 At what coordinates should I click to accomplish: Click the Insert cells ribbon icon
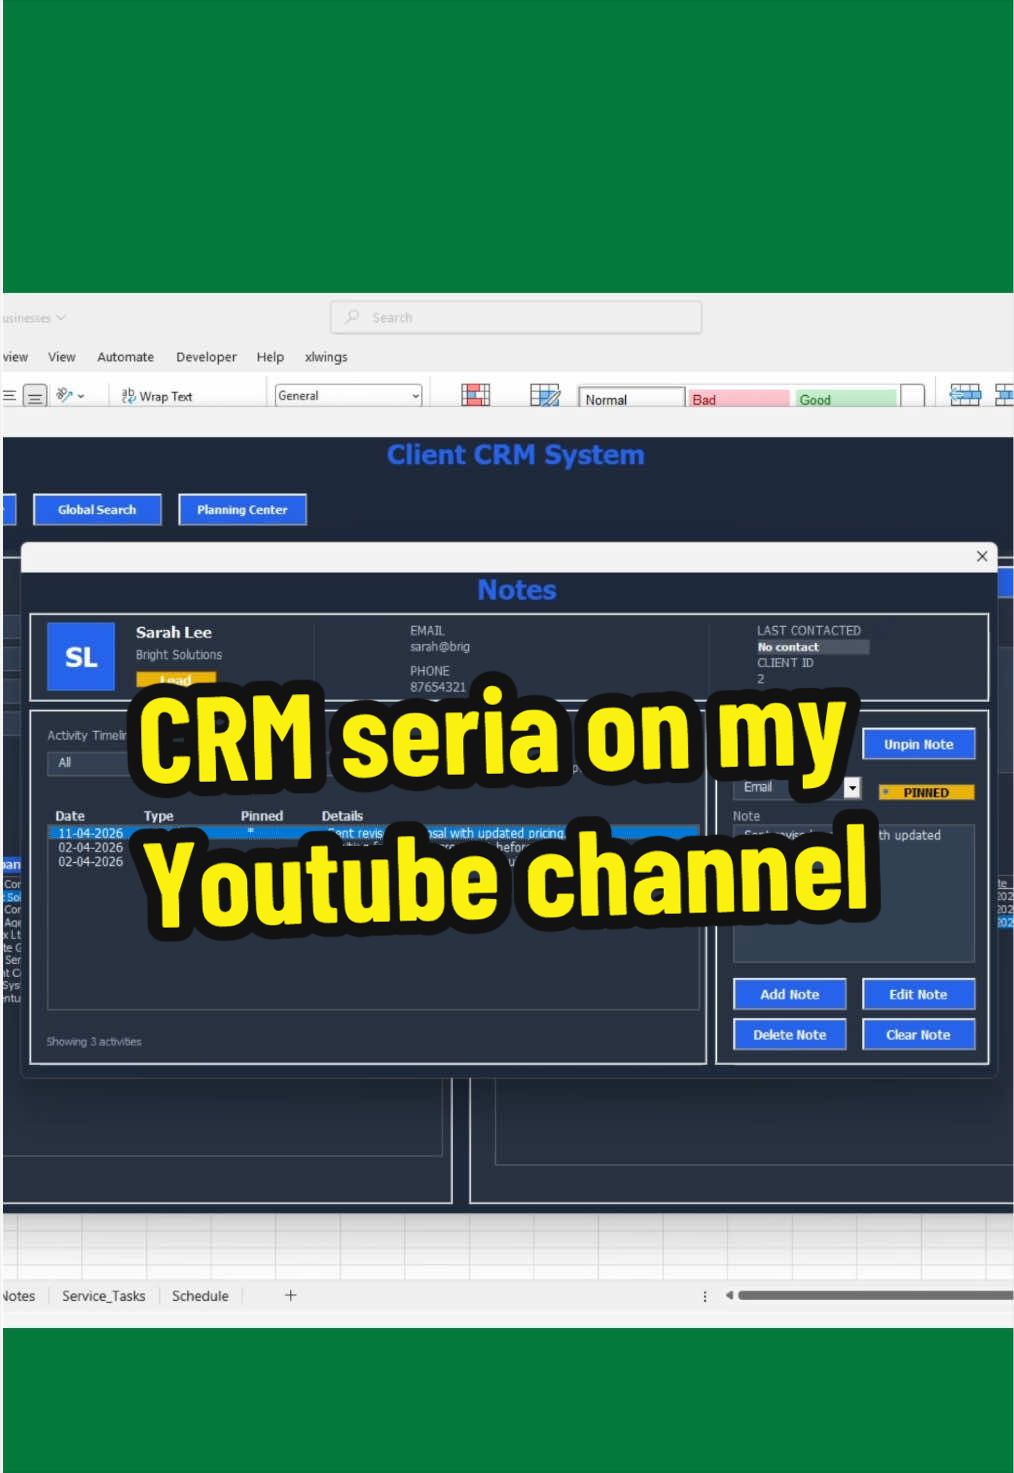(965, 395)
